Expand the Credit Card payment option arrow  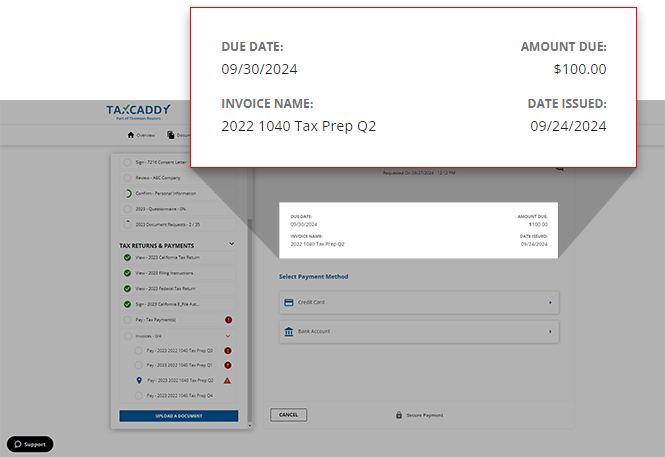tap(549, 302)
